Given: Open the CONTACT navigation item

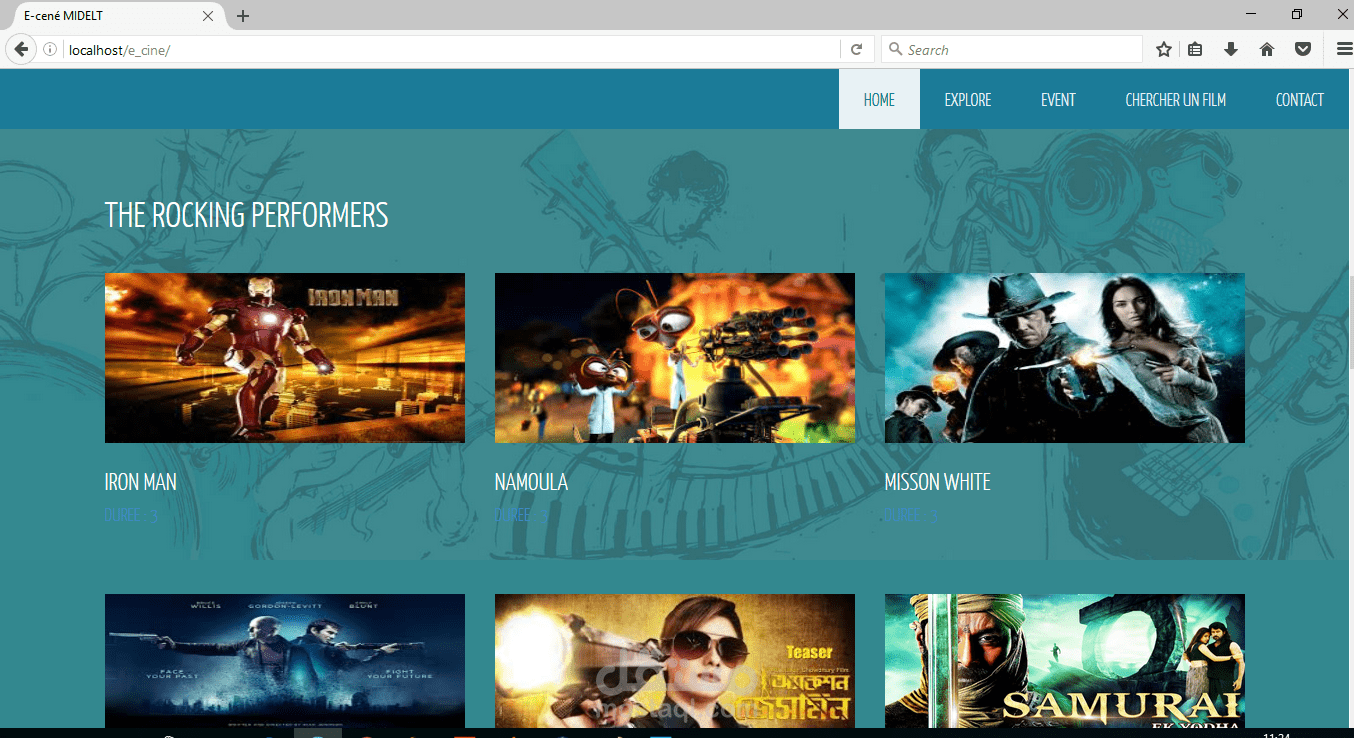Looking at the screenshot, I should click(x=1300, y=99).
